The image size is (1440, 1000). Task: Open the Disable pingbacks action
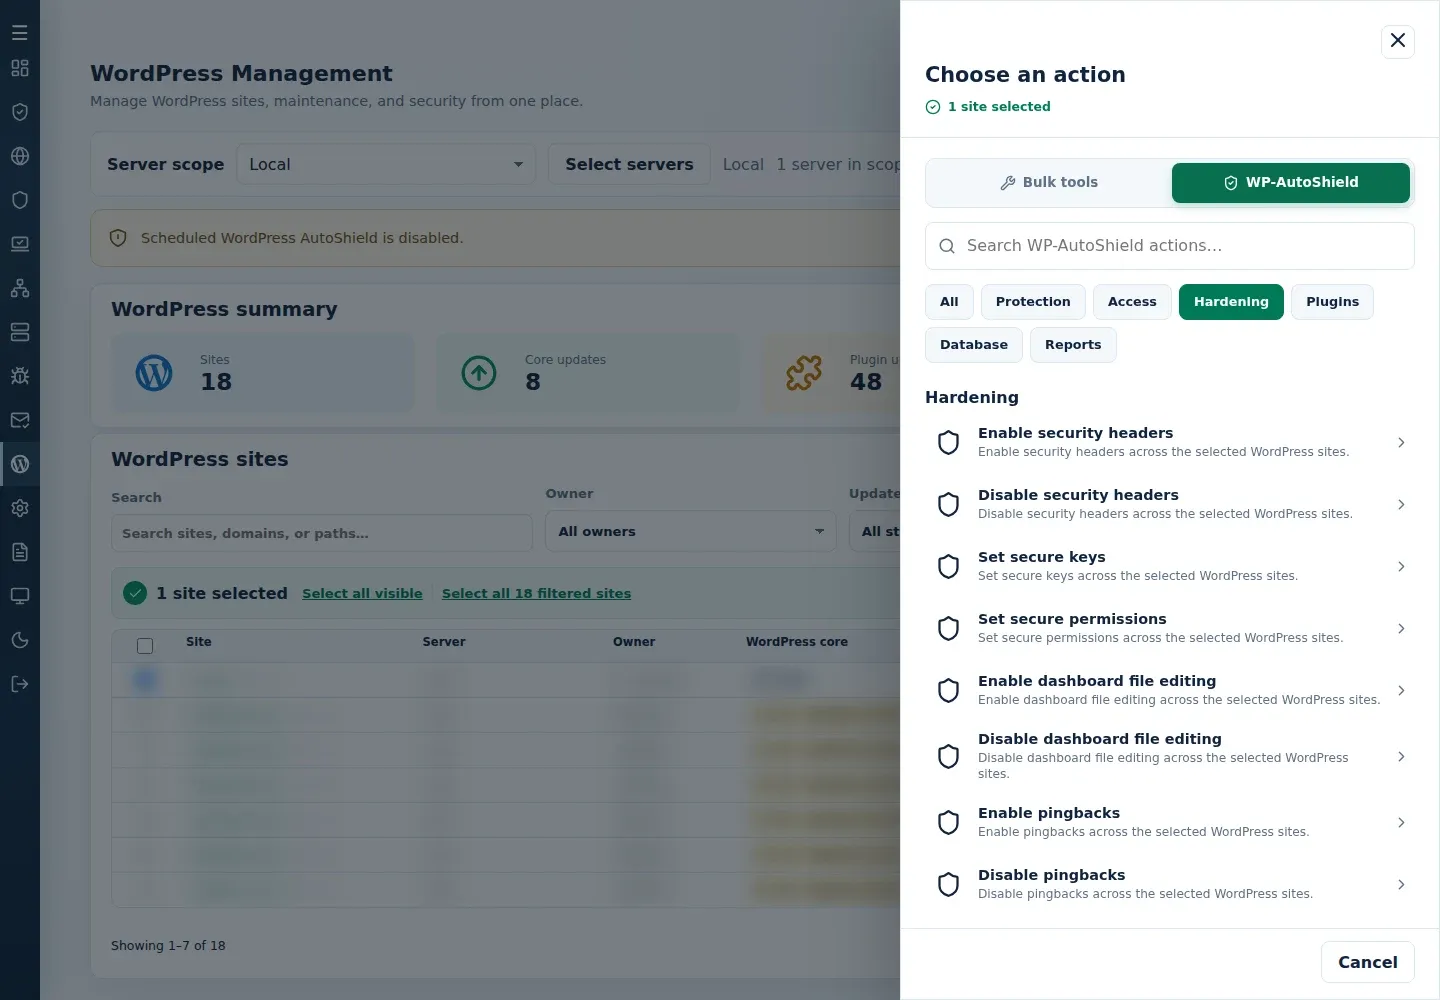click(1170, 884)
